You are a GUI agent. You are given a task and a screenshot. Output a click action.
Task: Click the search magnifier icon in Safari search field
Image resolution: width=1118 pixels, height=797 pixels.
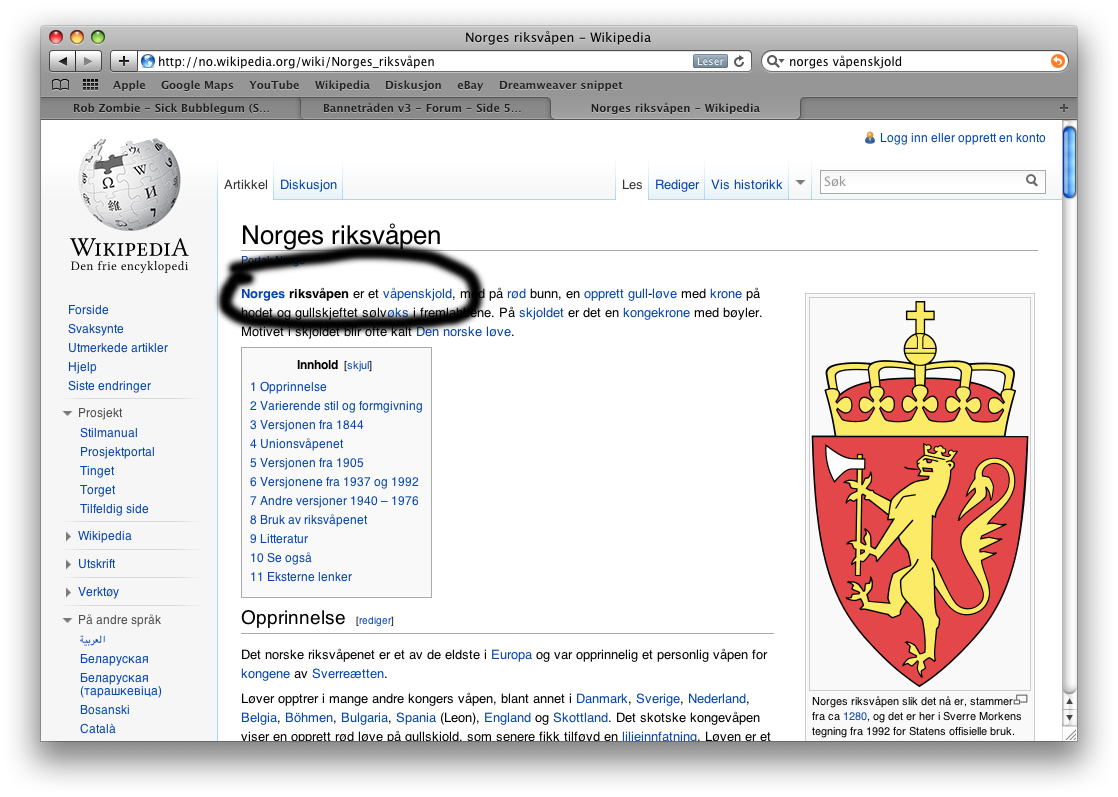pos(774,61)
